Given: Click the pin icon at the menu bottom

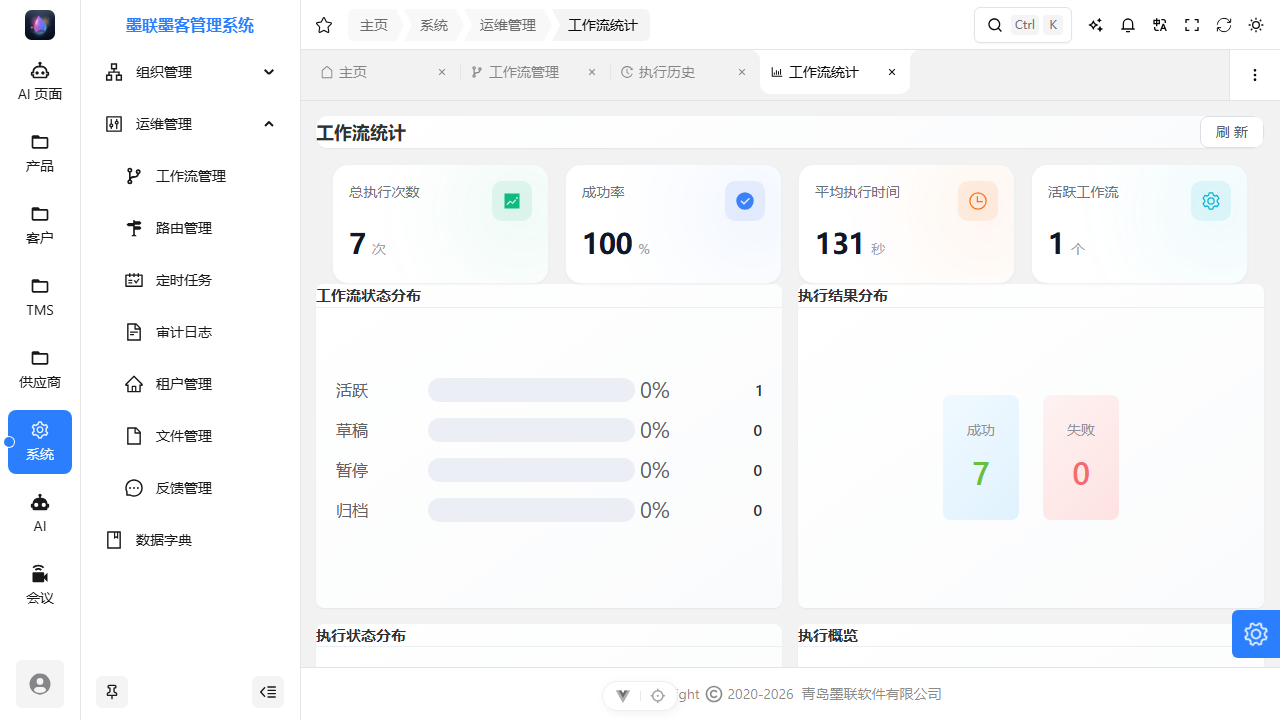Looking at the screenshot, I should point(112,692).
